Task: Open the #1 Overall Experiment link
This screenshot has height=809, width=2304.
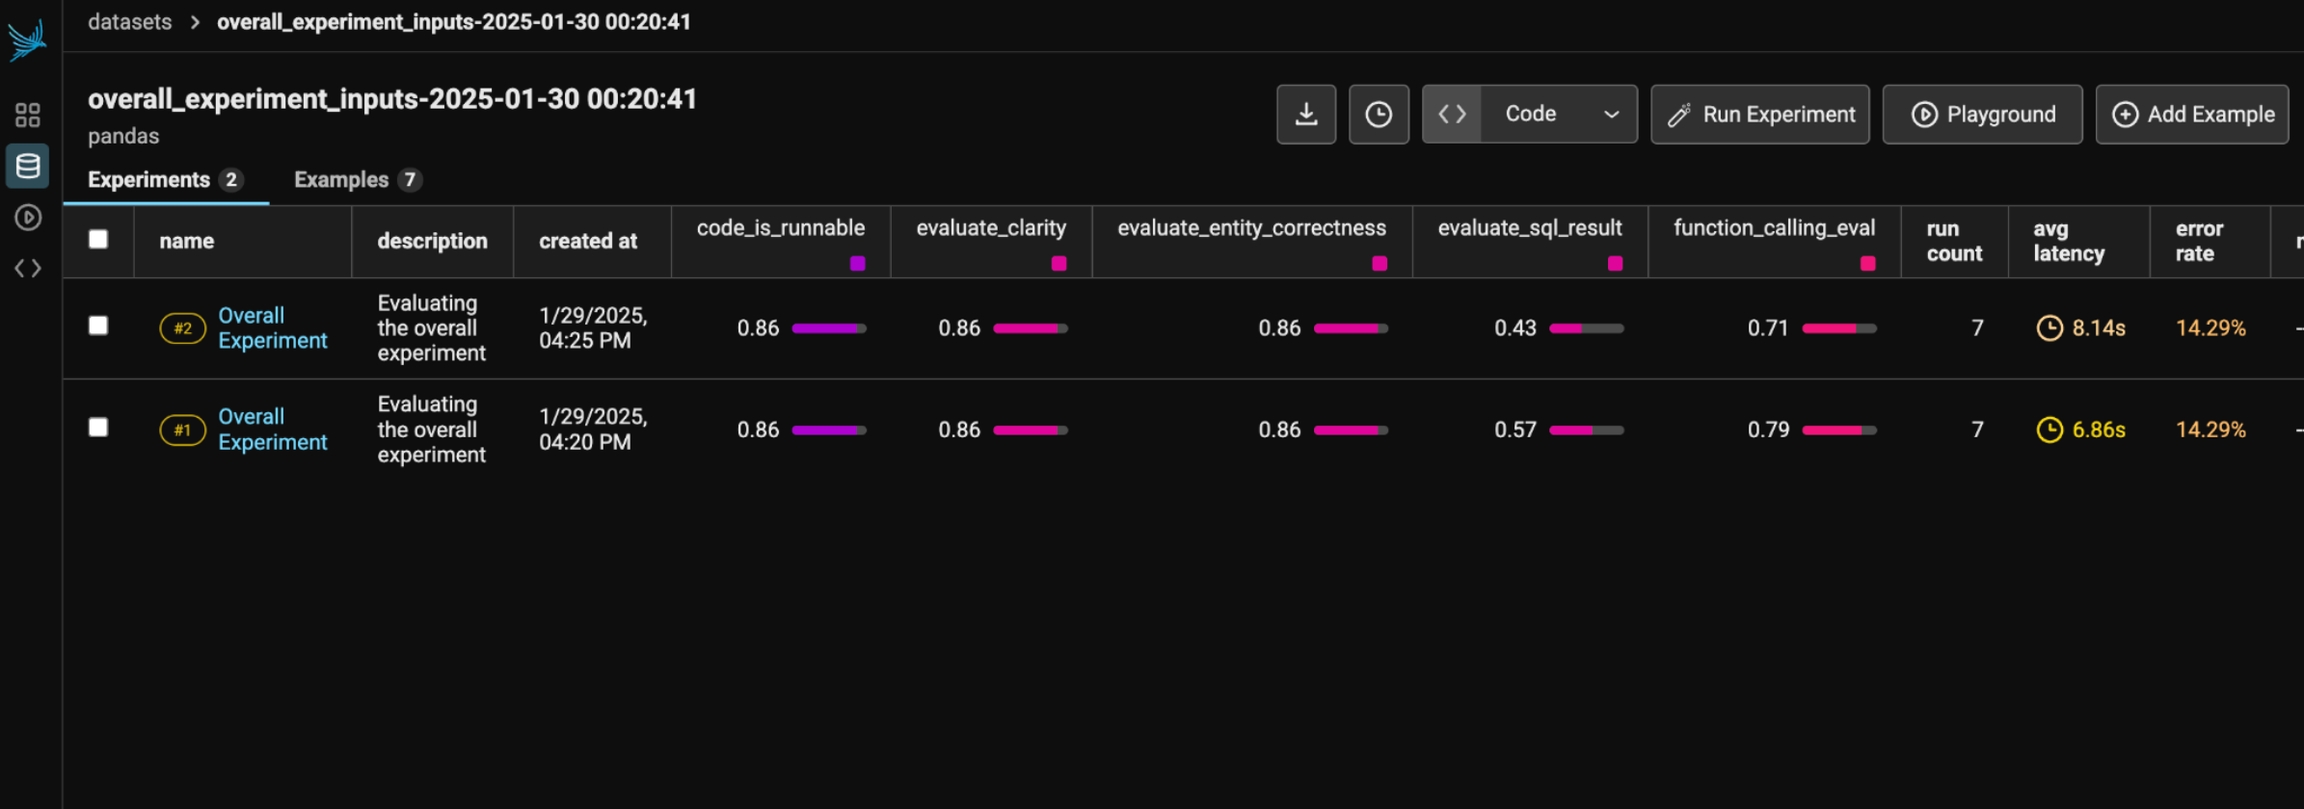Action: [x=272, y=429]
